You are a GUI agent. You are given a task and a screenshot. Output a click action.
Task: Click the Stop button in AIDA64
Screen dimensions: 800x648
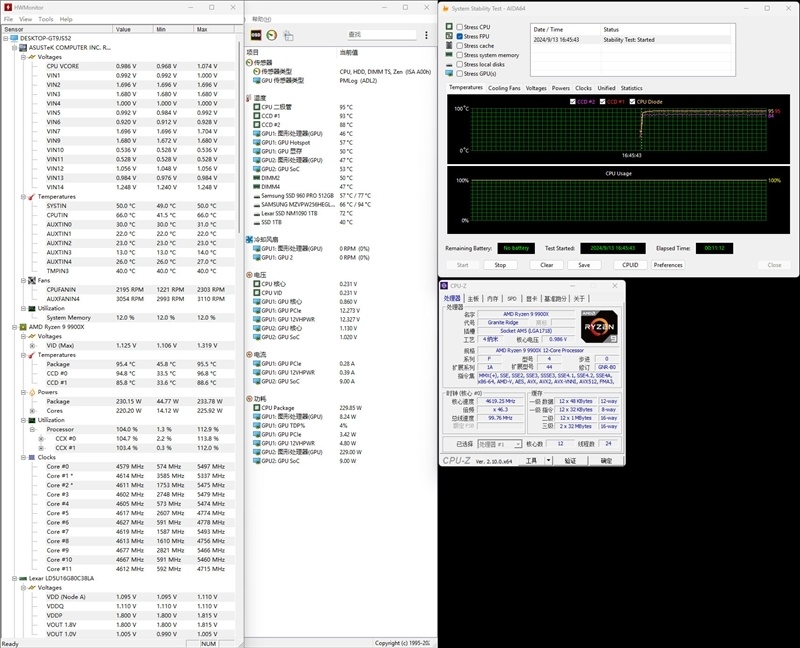click(x=500, y=265)
